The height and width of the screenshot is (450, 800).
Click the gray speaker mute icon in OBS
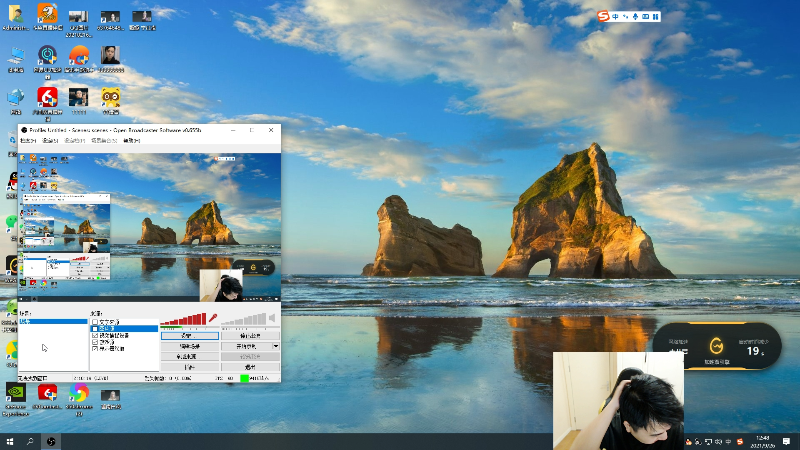272,318
